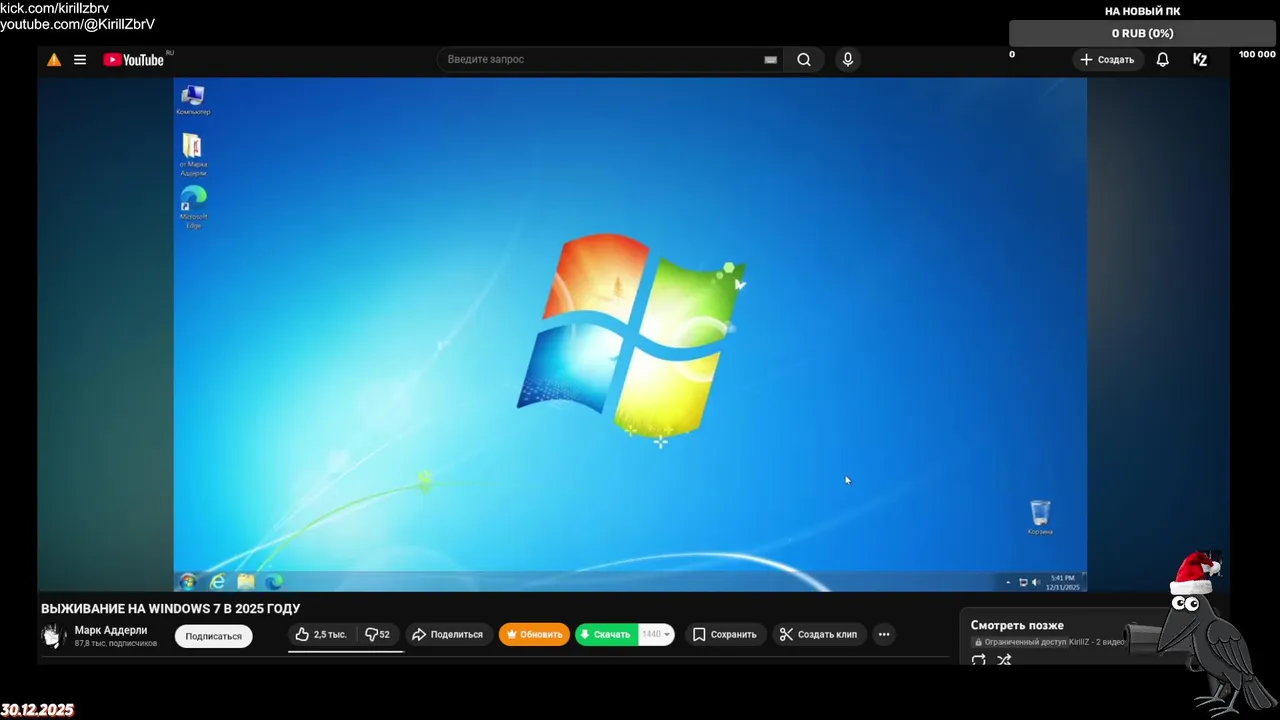Click the "Корзина" recycle bin icon in video
This screenshot has height=720, width=1280.
click(x=1040, y=517)
